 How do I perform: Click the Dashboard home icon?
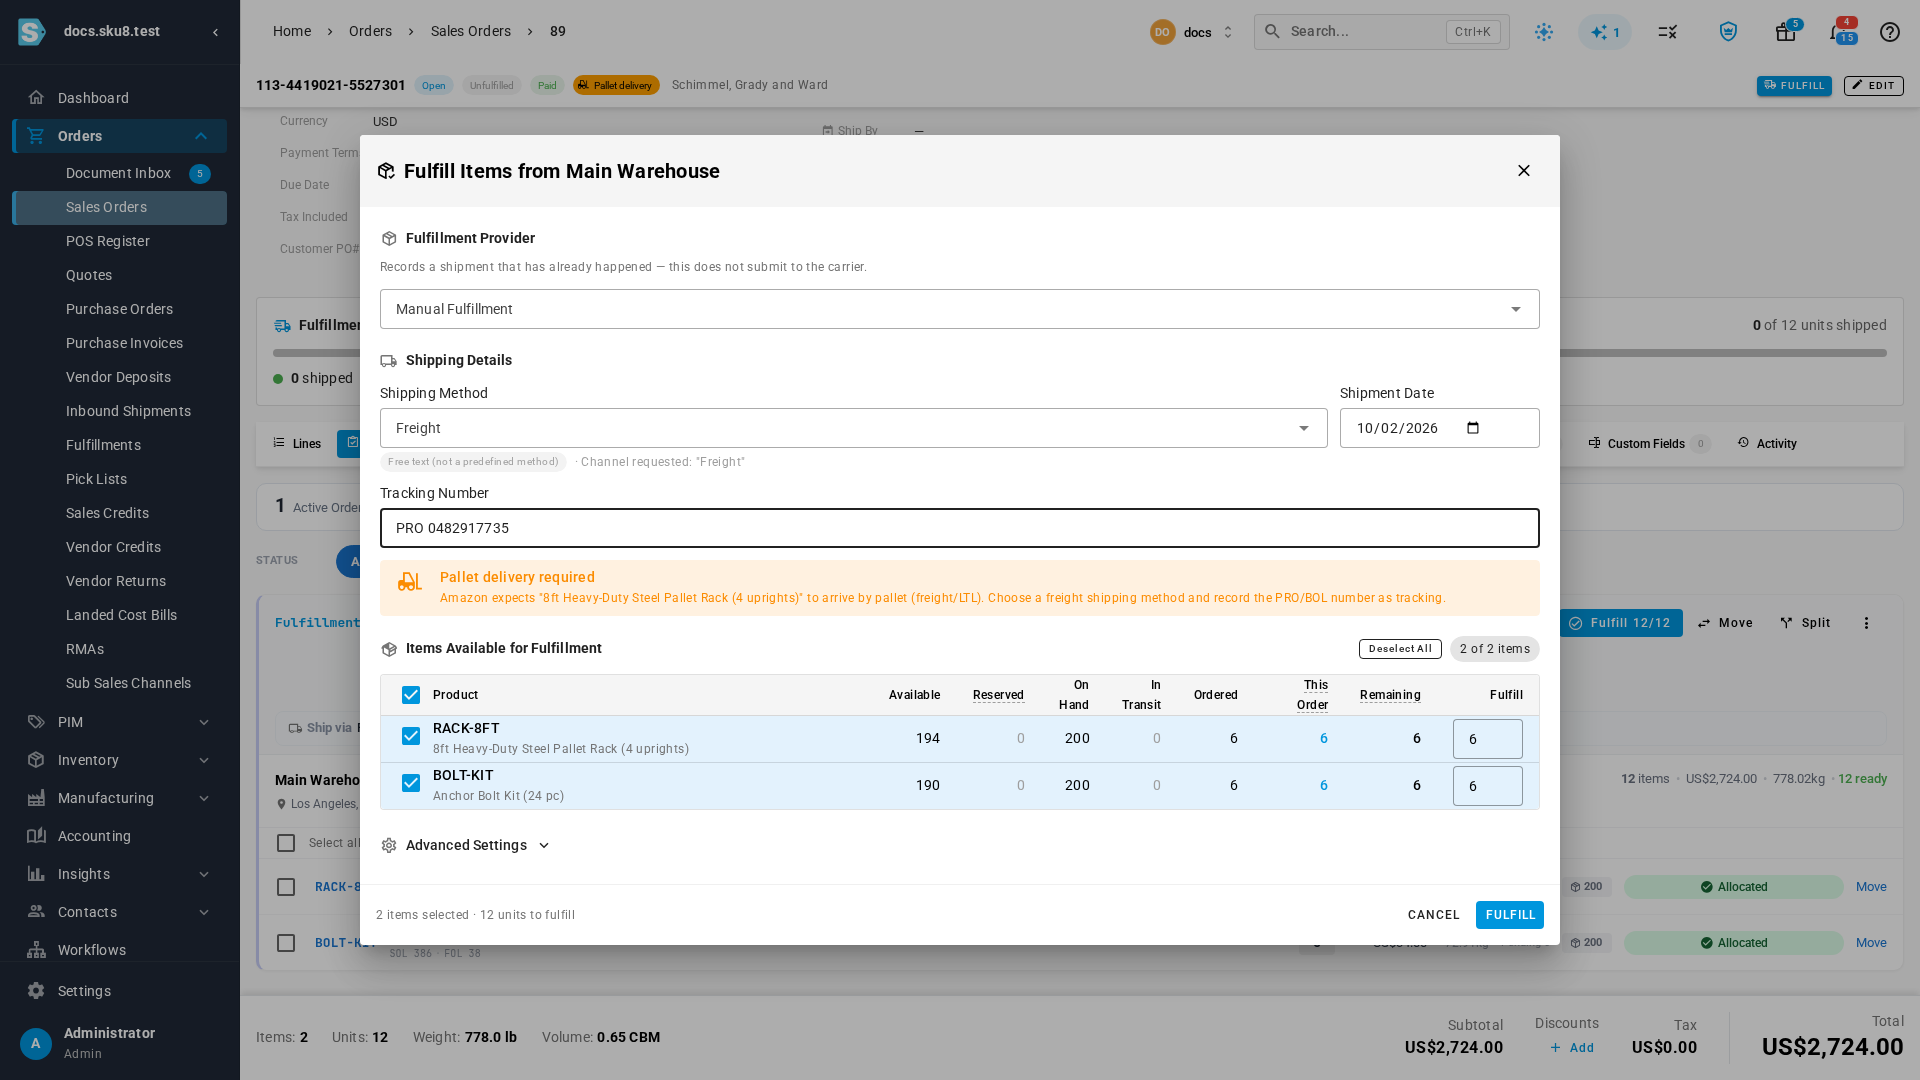pyautogui.click(x=36, y=98)
